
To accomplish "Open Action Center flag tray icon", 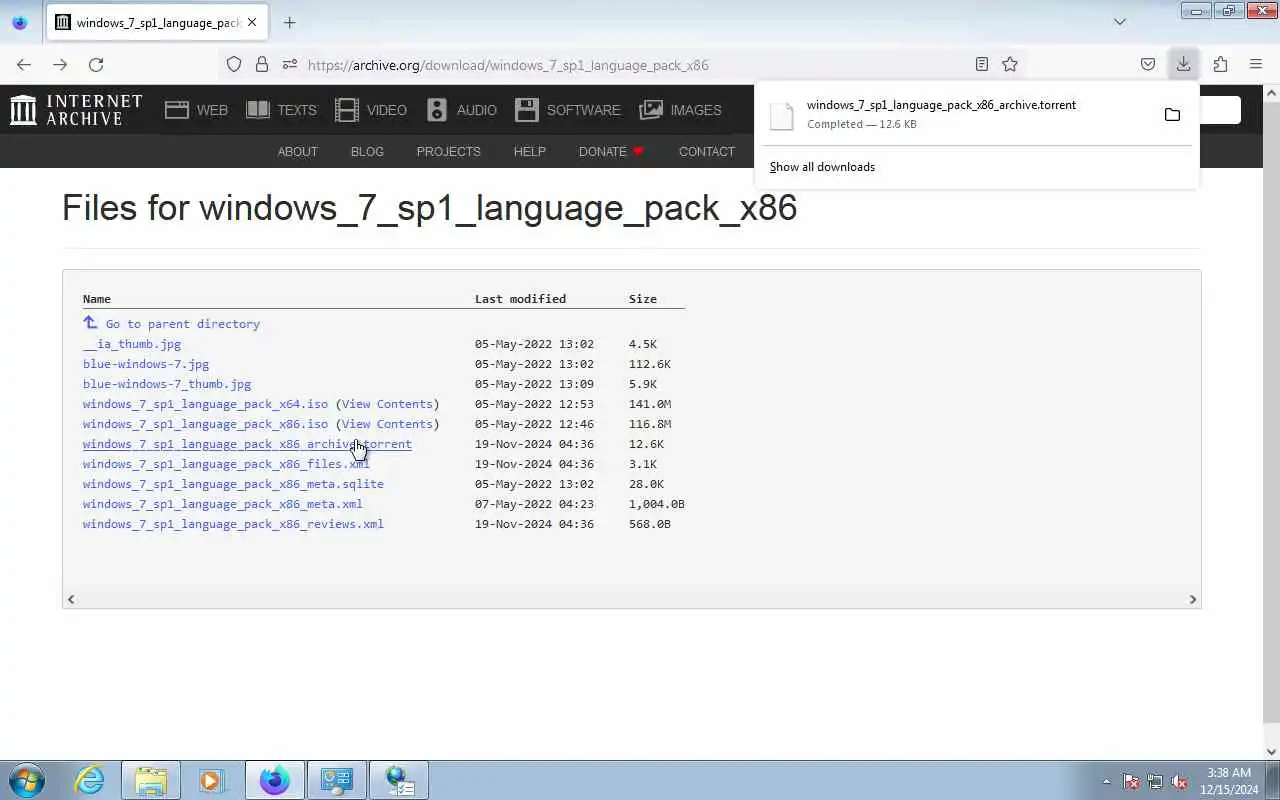I will 1131,781.
